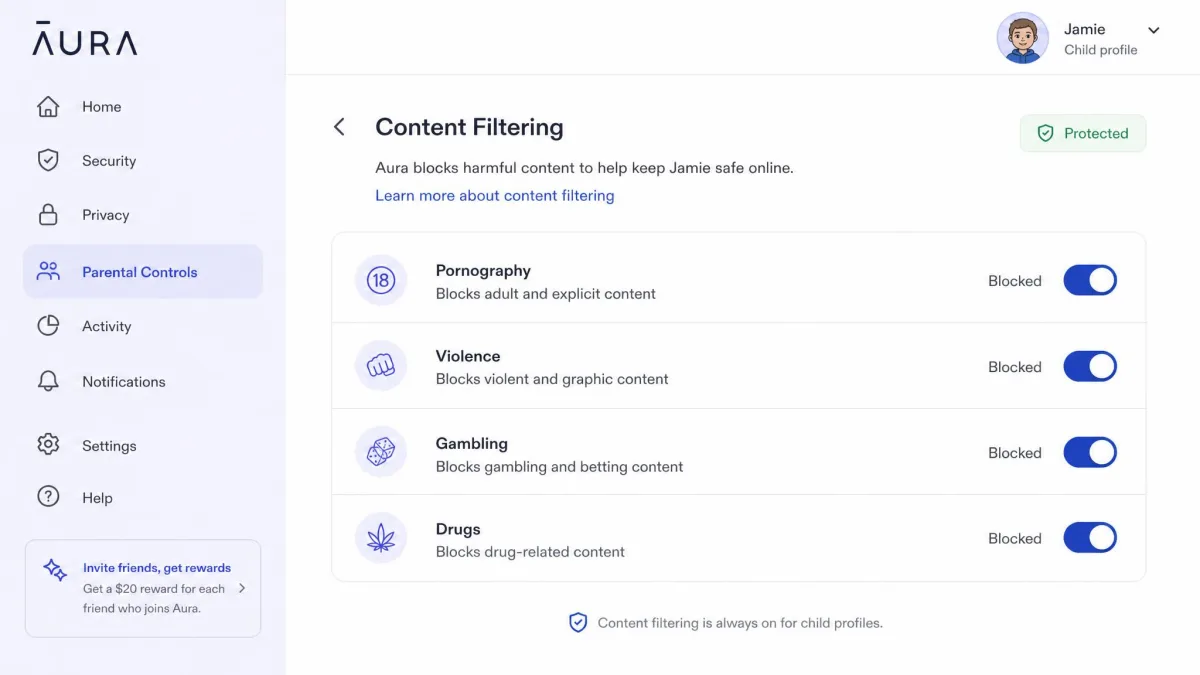Image resolution: width=1200 pixels, height=675 pixels.
Task: Click the Aura logo
Action: point(85,39)
